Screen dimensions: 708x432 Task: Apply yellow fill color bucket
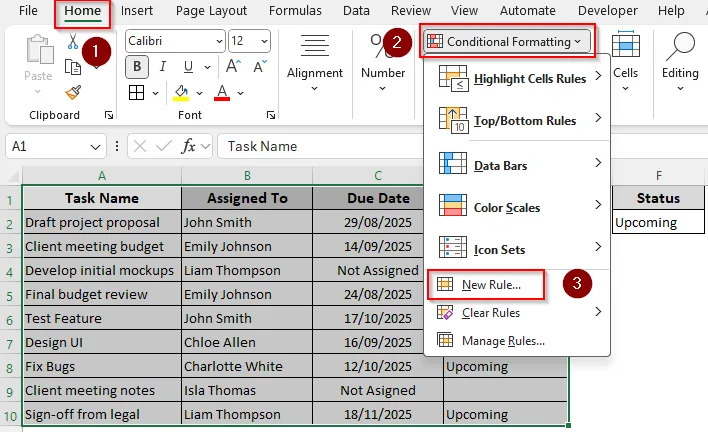[x=181, y=93]
